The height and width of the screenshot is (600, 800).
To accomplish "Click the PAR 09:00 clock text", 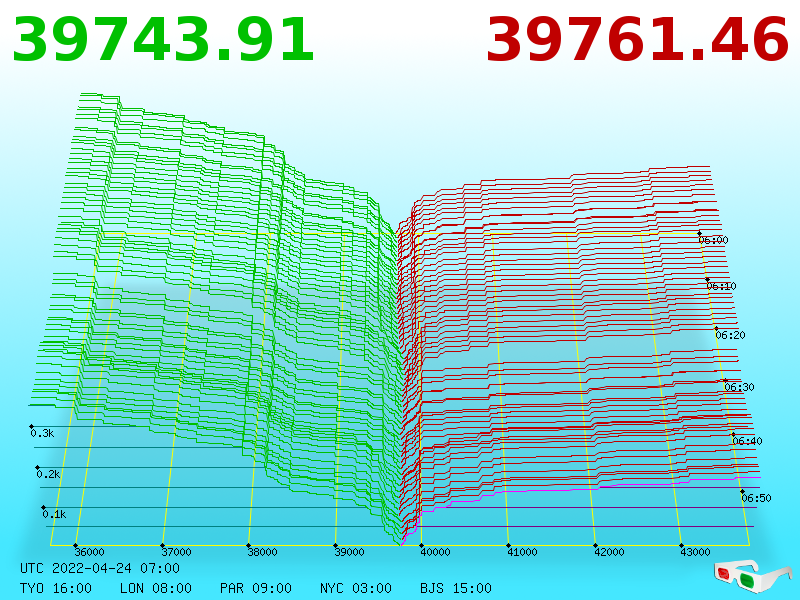I will click(x=256, y=588).
